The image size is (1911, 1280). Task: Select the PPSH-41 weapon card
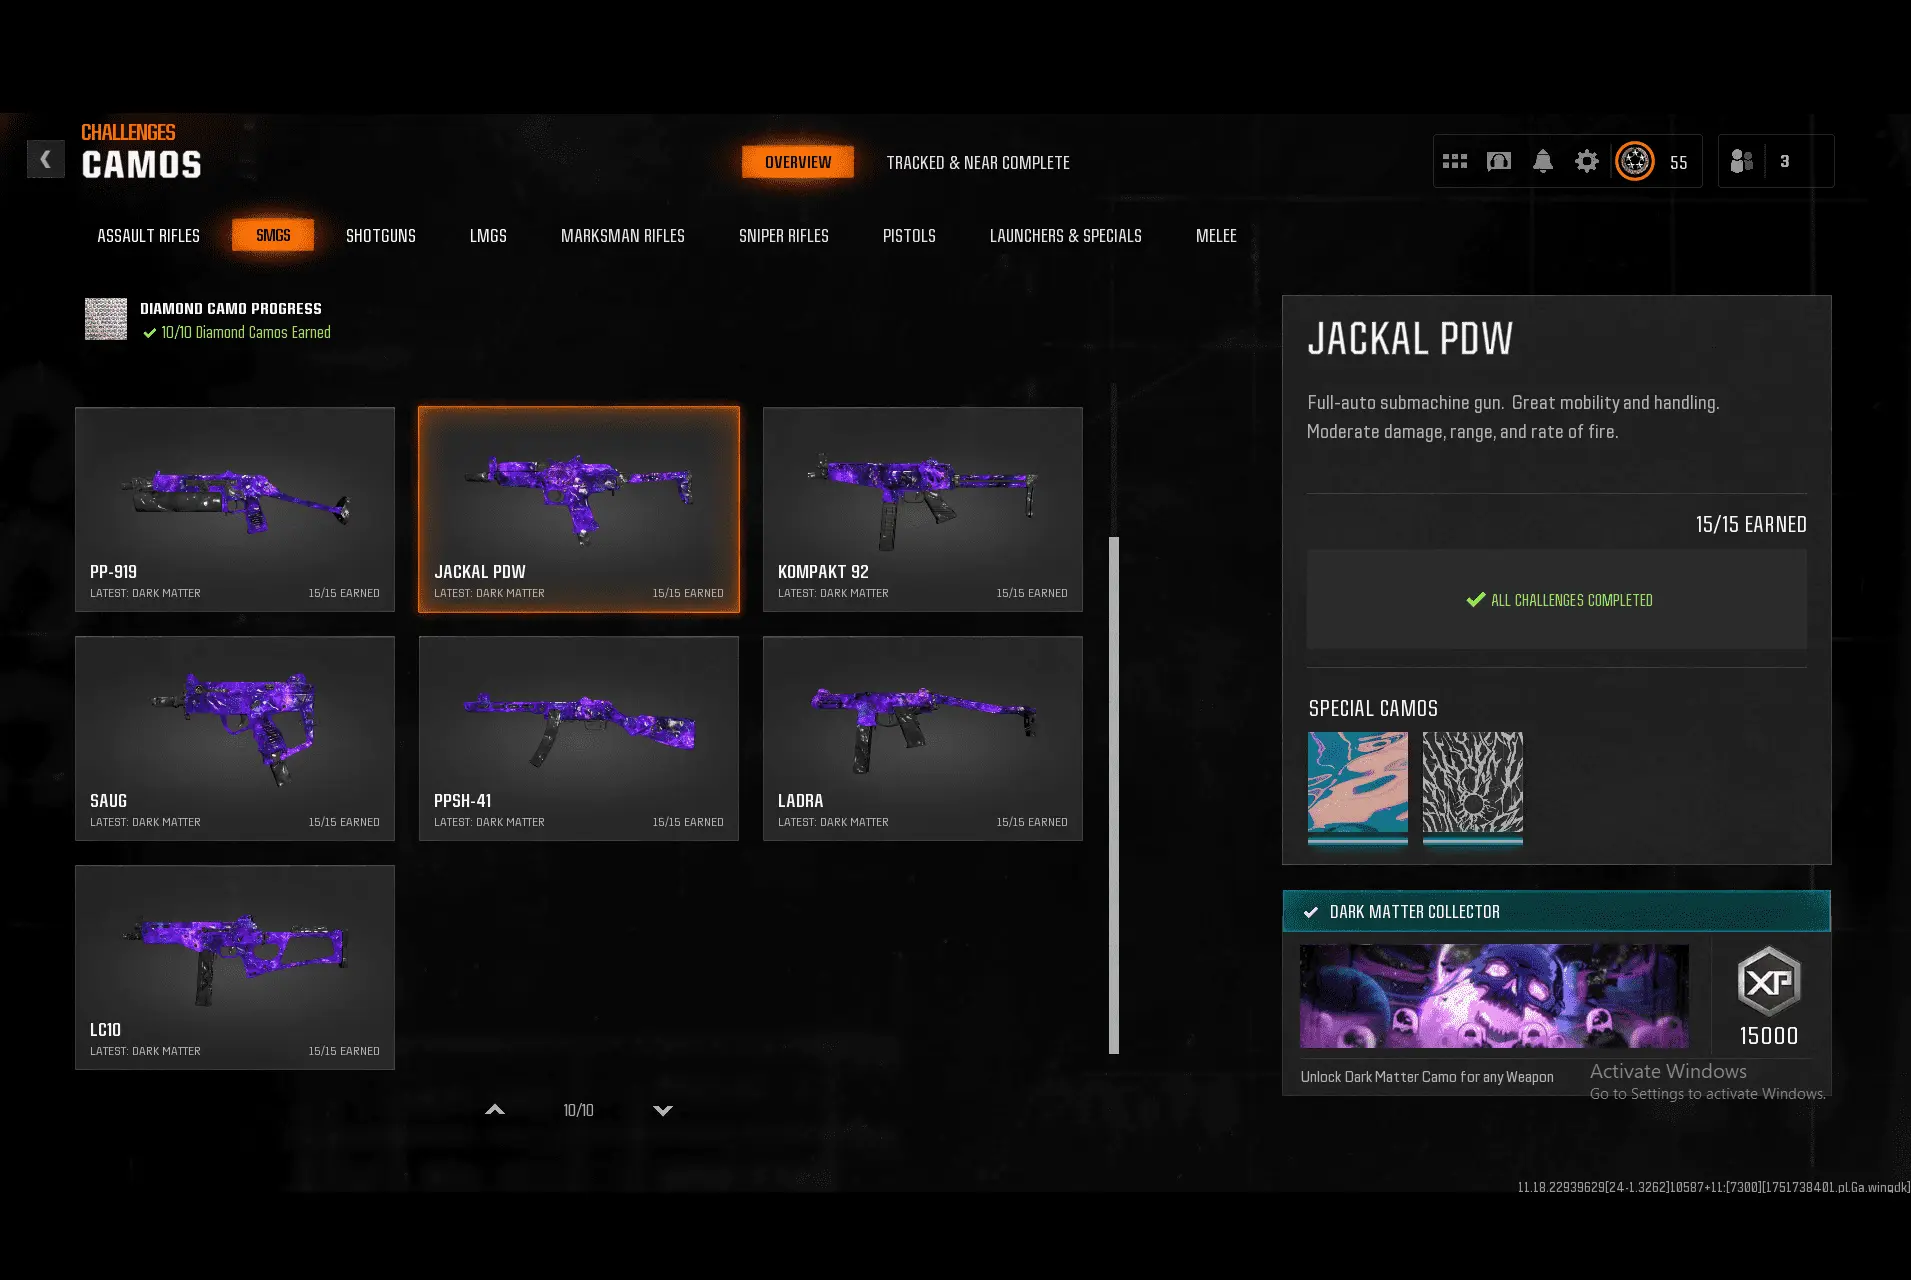pyautogui.click(x=579, y=738)
